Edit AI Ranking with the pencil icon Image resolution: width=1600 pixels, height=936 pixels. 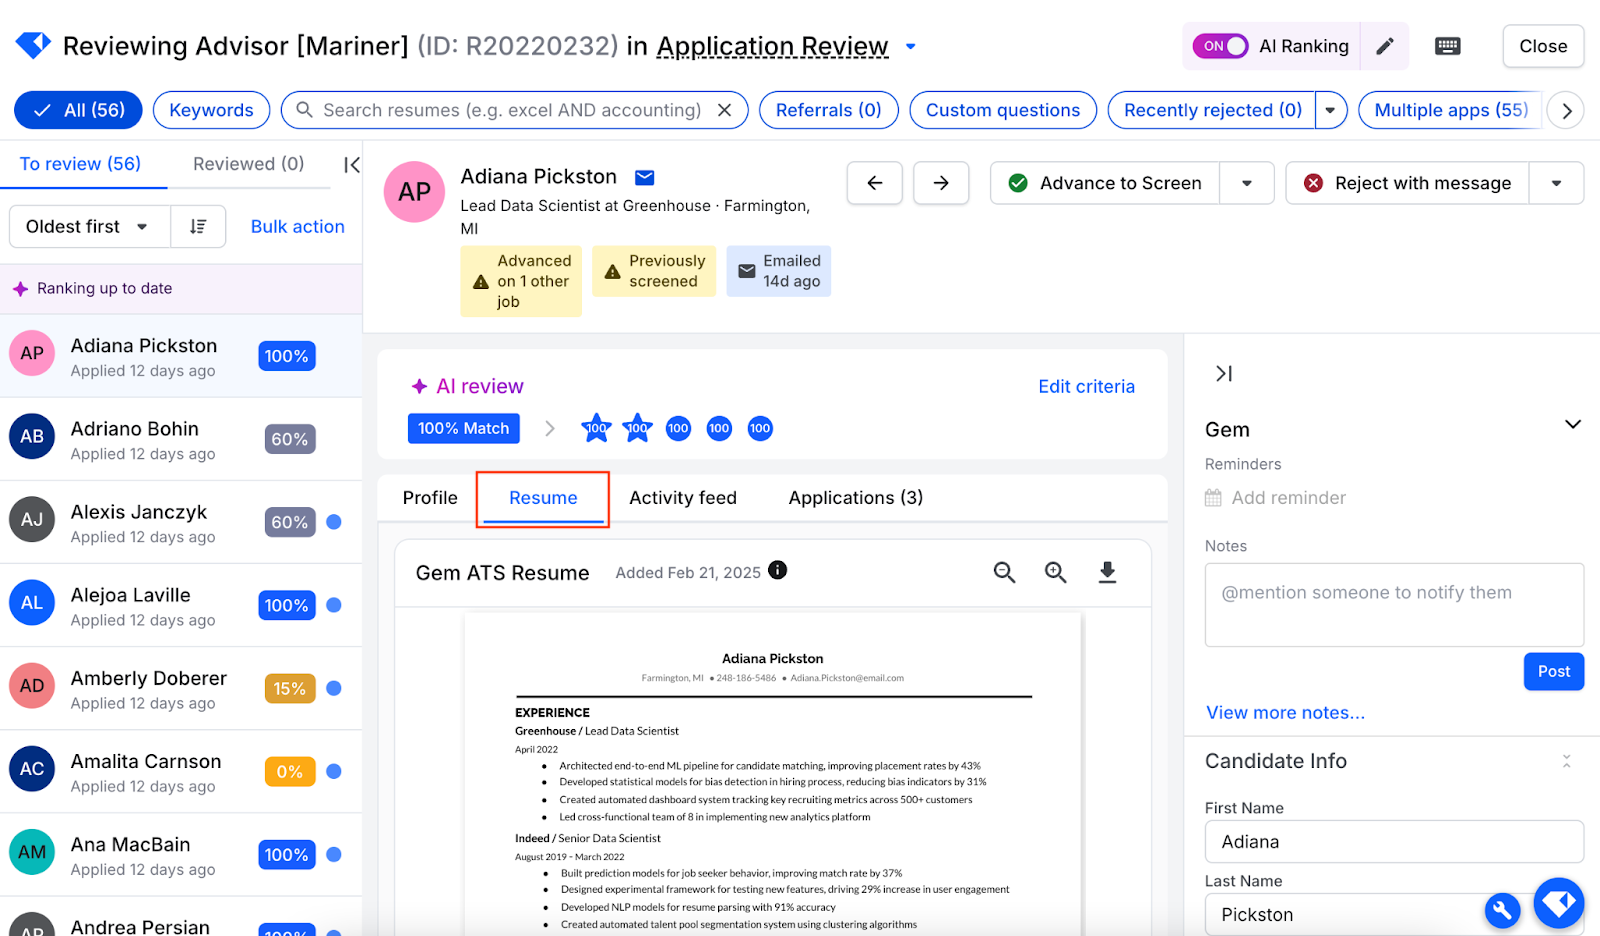pos(1385,46)
